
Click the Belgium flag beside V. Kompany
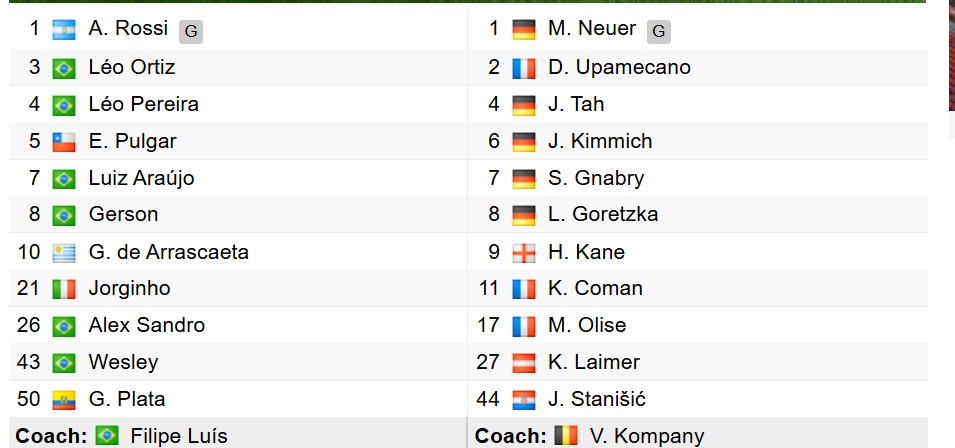click(x=566, y=435)
